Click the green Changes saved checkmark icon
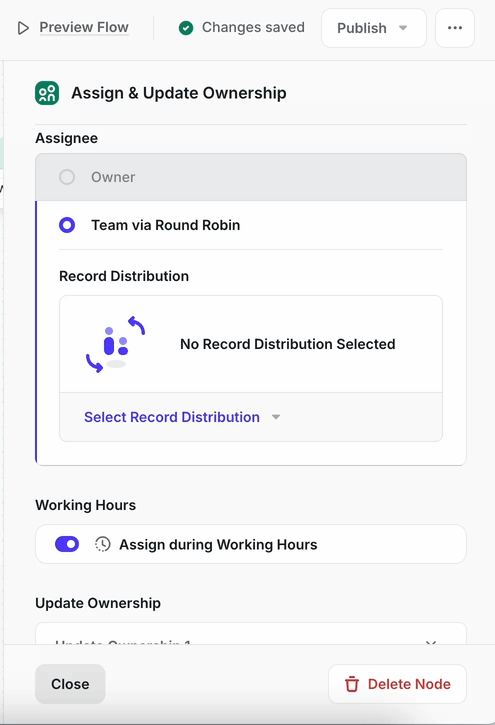This screenshot has width=495, height=725. click(x=186, y=28)
